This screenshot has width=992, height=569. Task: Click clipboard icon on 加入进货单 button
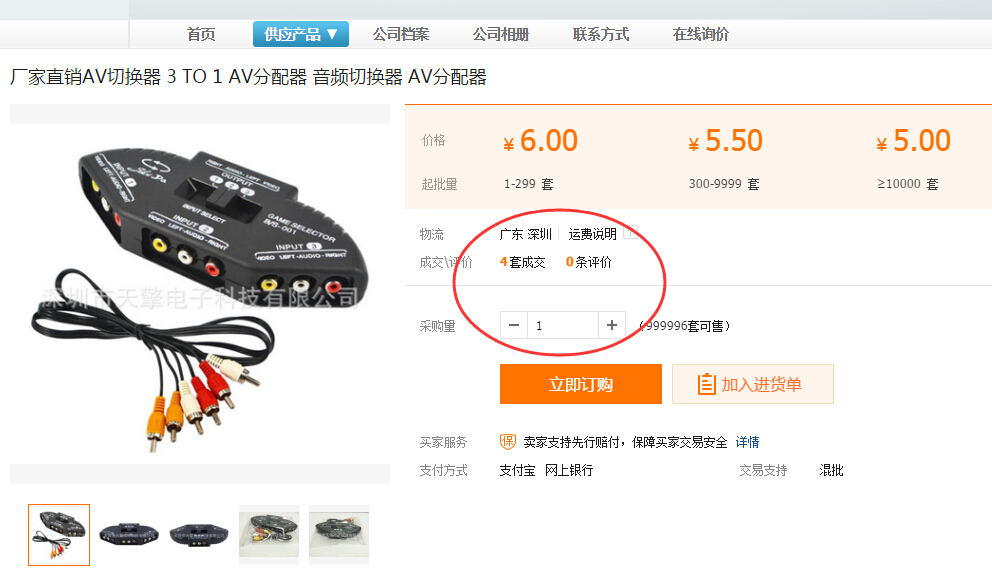pyautogui.click(x=706, y=384)
